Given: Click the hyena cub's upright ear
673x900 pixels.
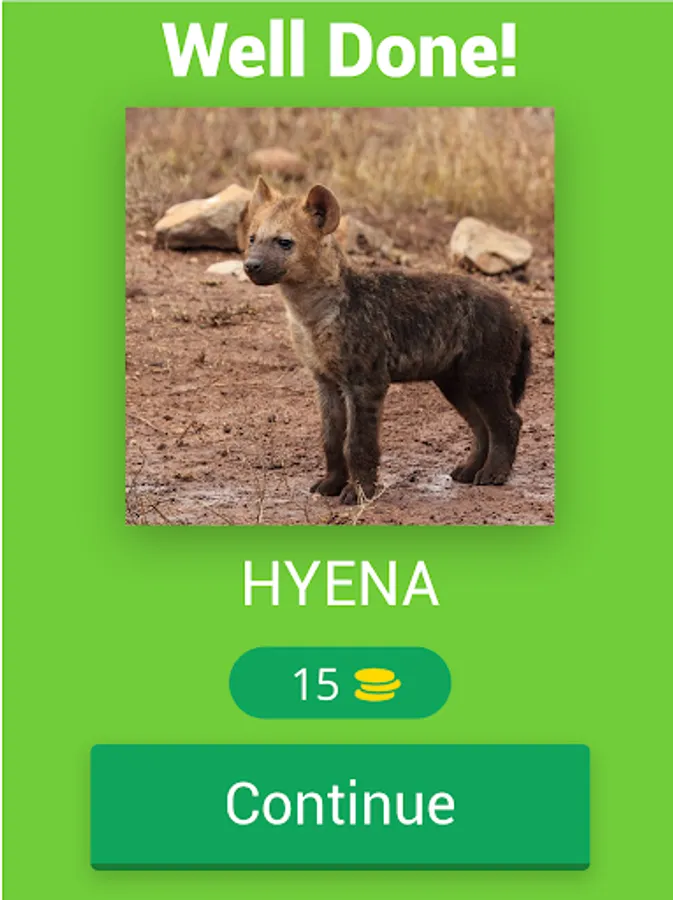Looking at the screenshot, I should pos(322,208).
